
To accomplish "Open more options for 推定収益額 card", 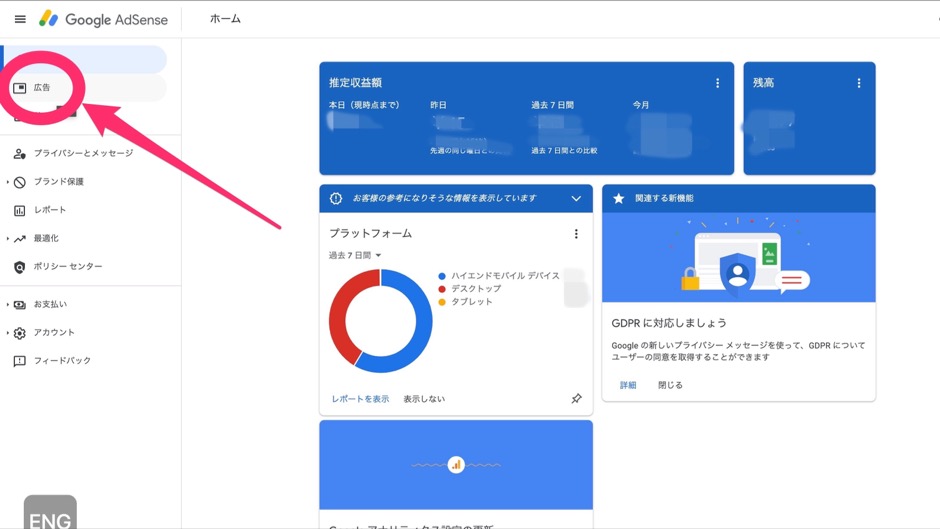I will [717, 83].
